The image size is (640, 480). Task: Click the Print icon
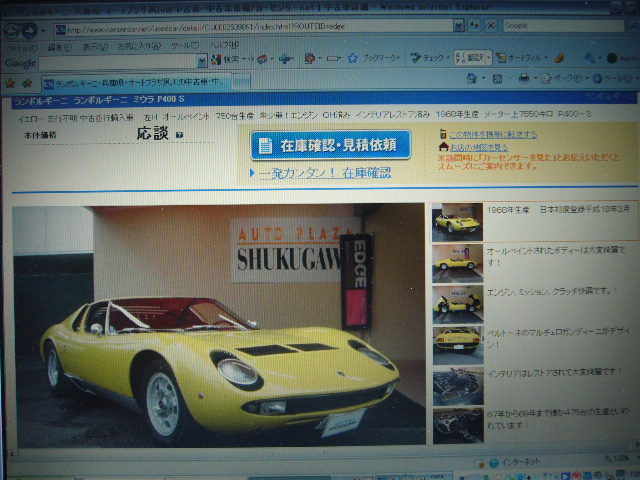pos(524,78)
